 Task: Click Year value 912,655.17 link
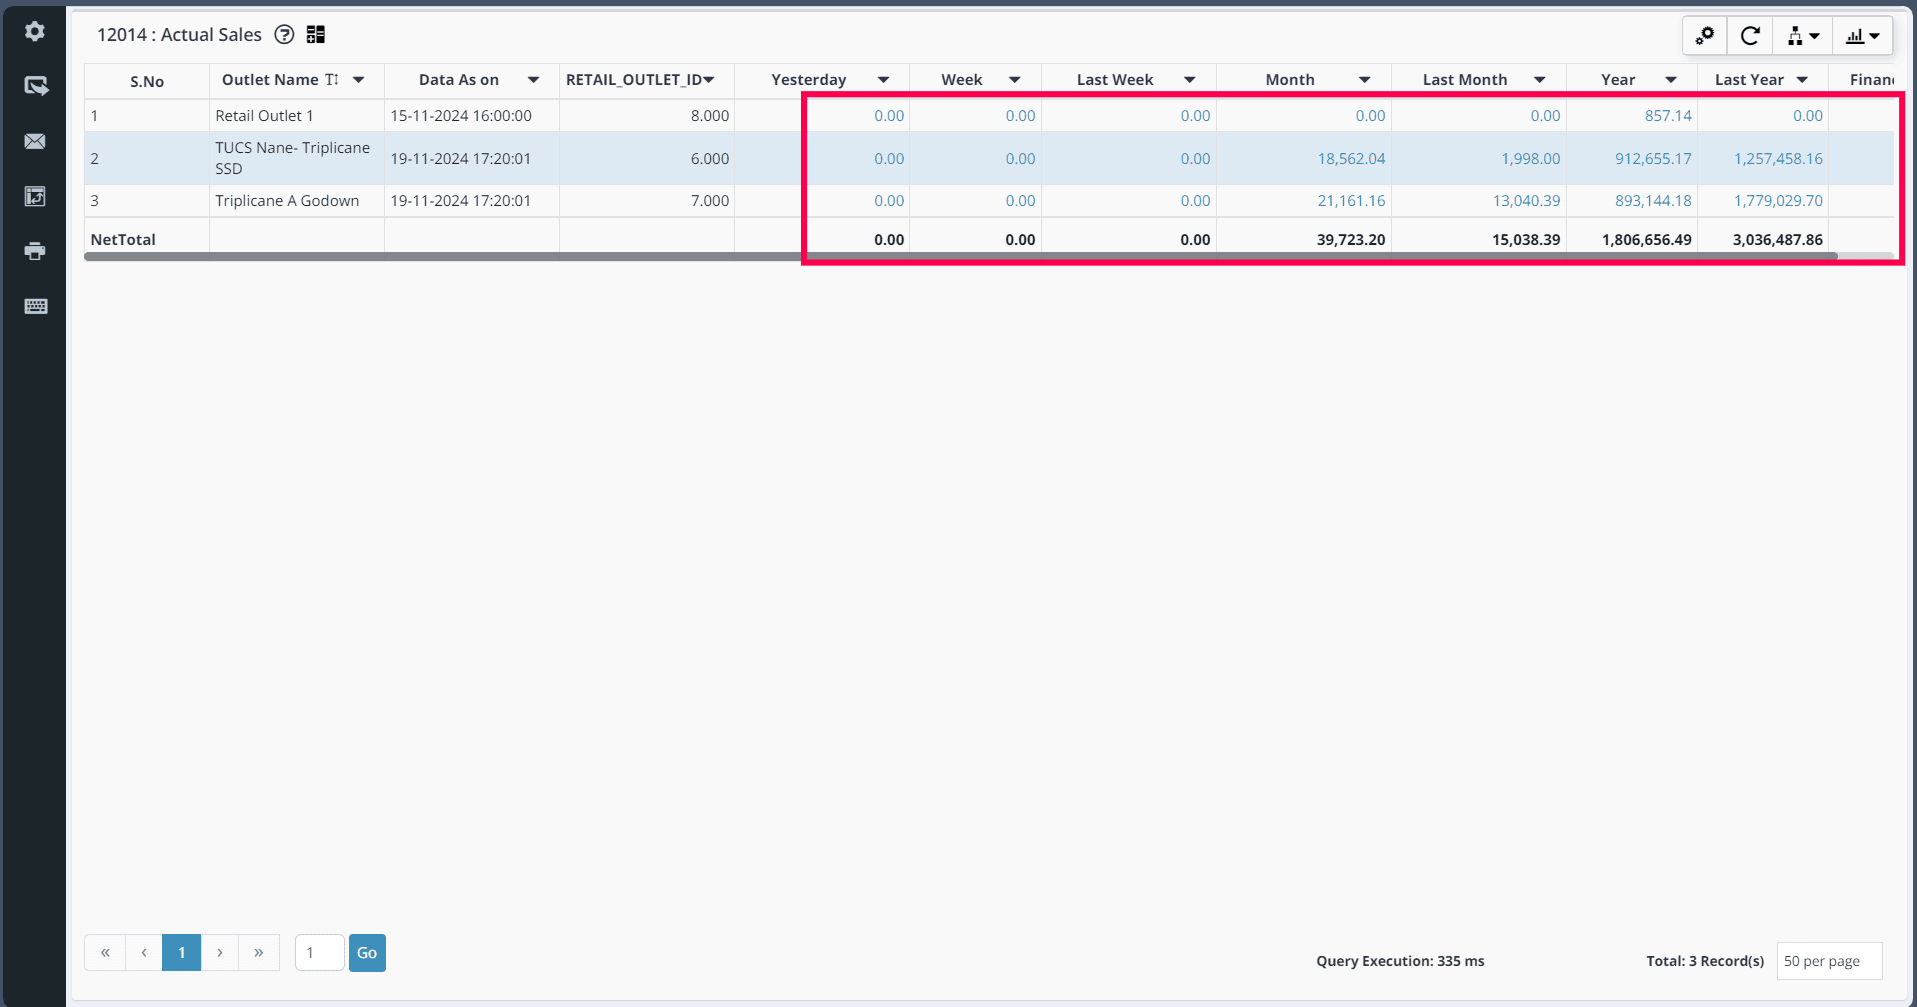(1653, 159)
